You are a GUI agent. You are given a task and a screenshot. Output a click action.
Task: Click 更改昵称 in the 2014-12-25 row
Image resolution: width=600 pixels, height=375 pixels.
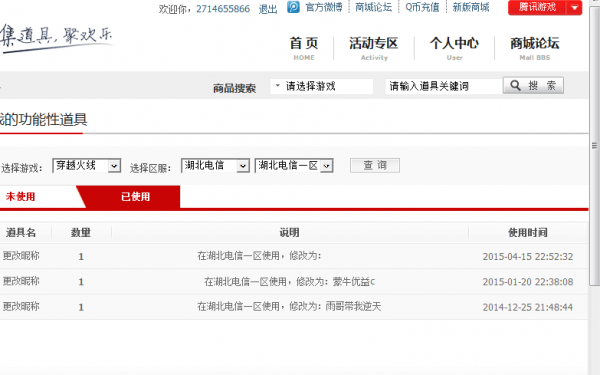click(x=21, y=307)
